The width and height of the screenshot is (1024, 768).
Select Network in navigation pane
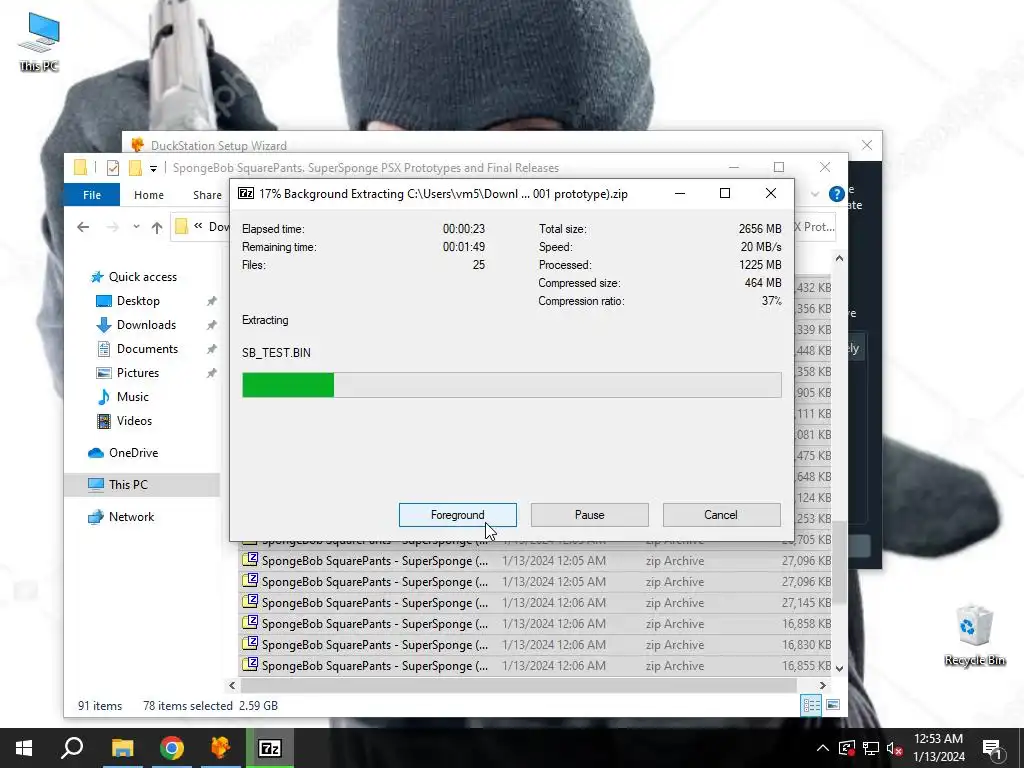click(x=131, y=517)
